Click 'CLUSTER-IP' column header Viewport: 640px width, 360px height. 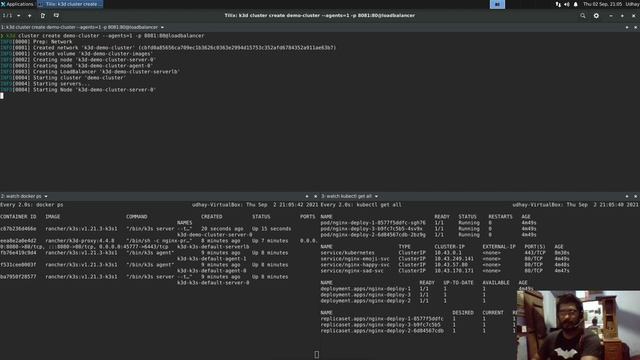tap(449, 247)
